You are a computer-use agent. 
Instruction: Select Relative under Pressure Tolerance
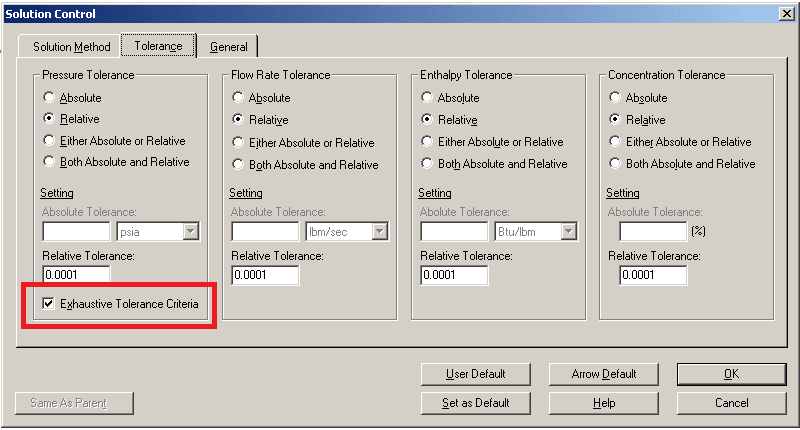click(71, 119)
